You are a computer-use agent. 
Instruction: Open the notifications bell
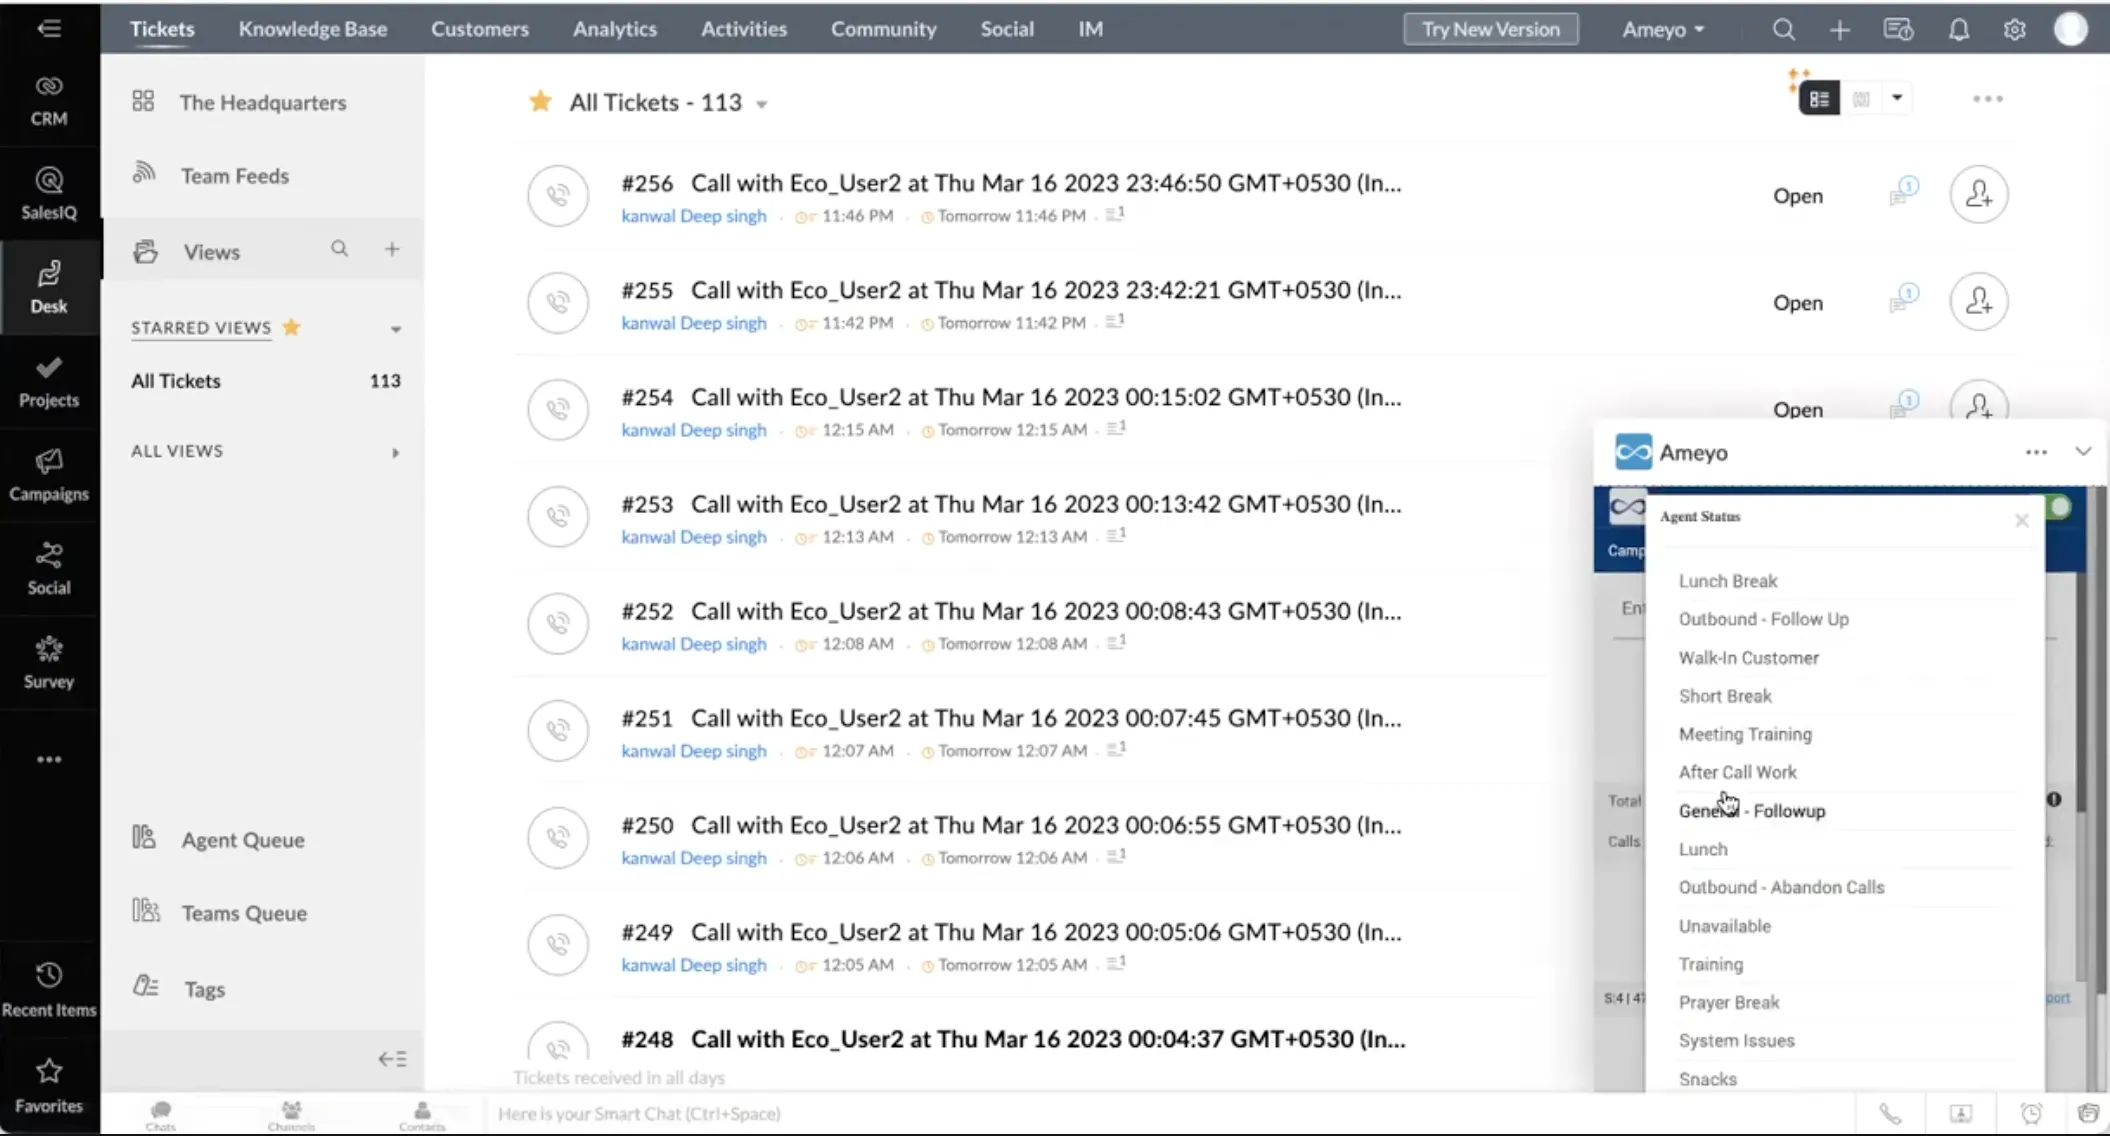[1959, 30]
